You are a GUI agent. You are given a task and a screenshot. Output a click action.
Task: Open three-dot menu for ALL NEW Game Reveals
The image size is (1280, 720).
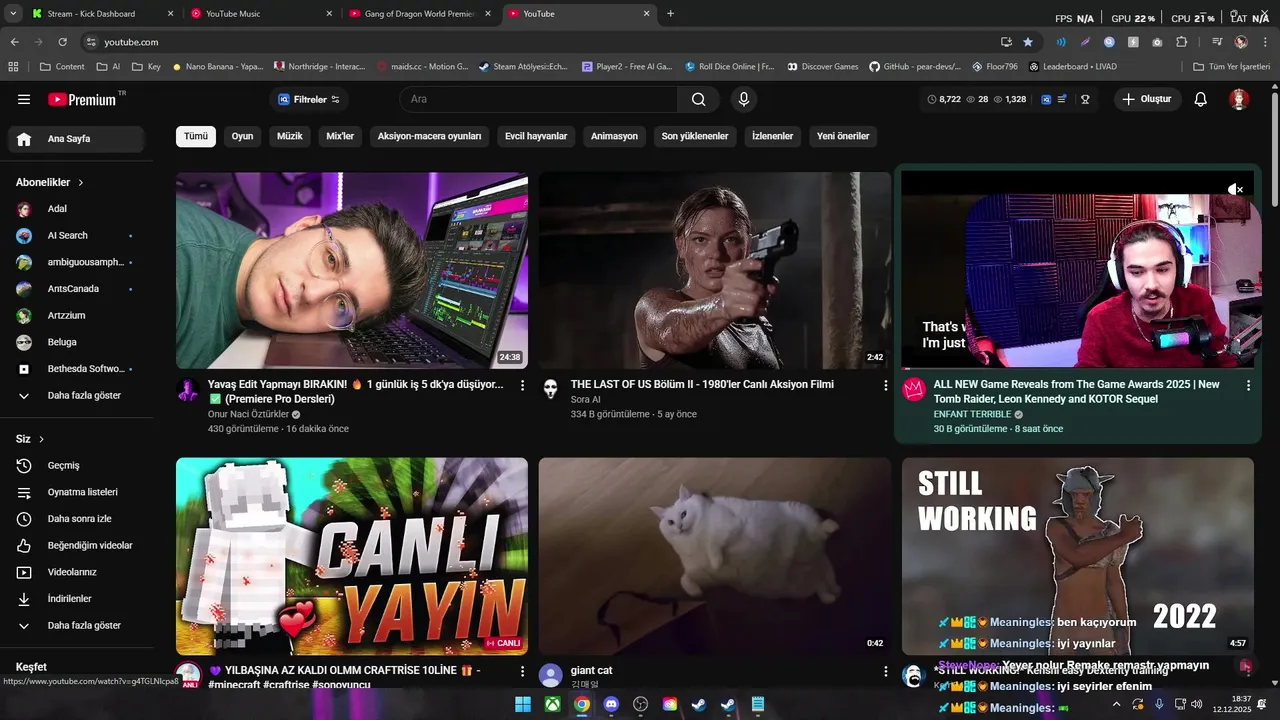point(1248,385)
